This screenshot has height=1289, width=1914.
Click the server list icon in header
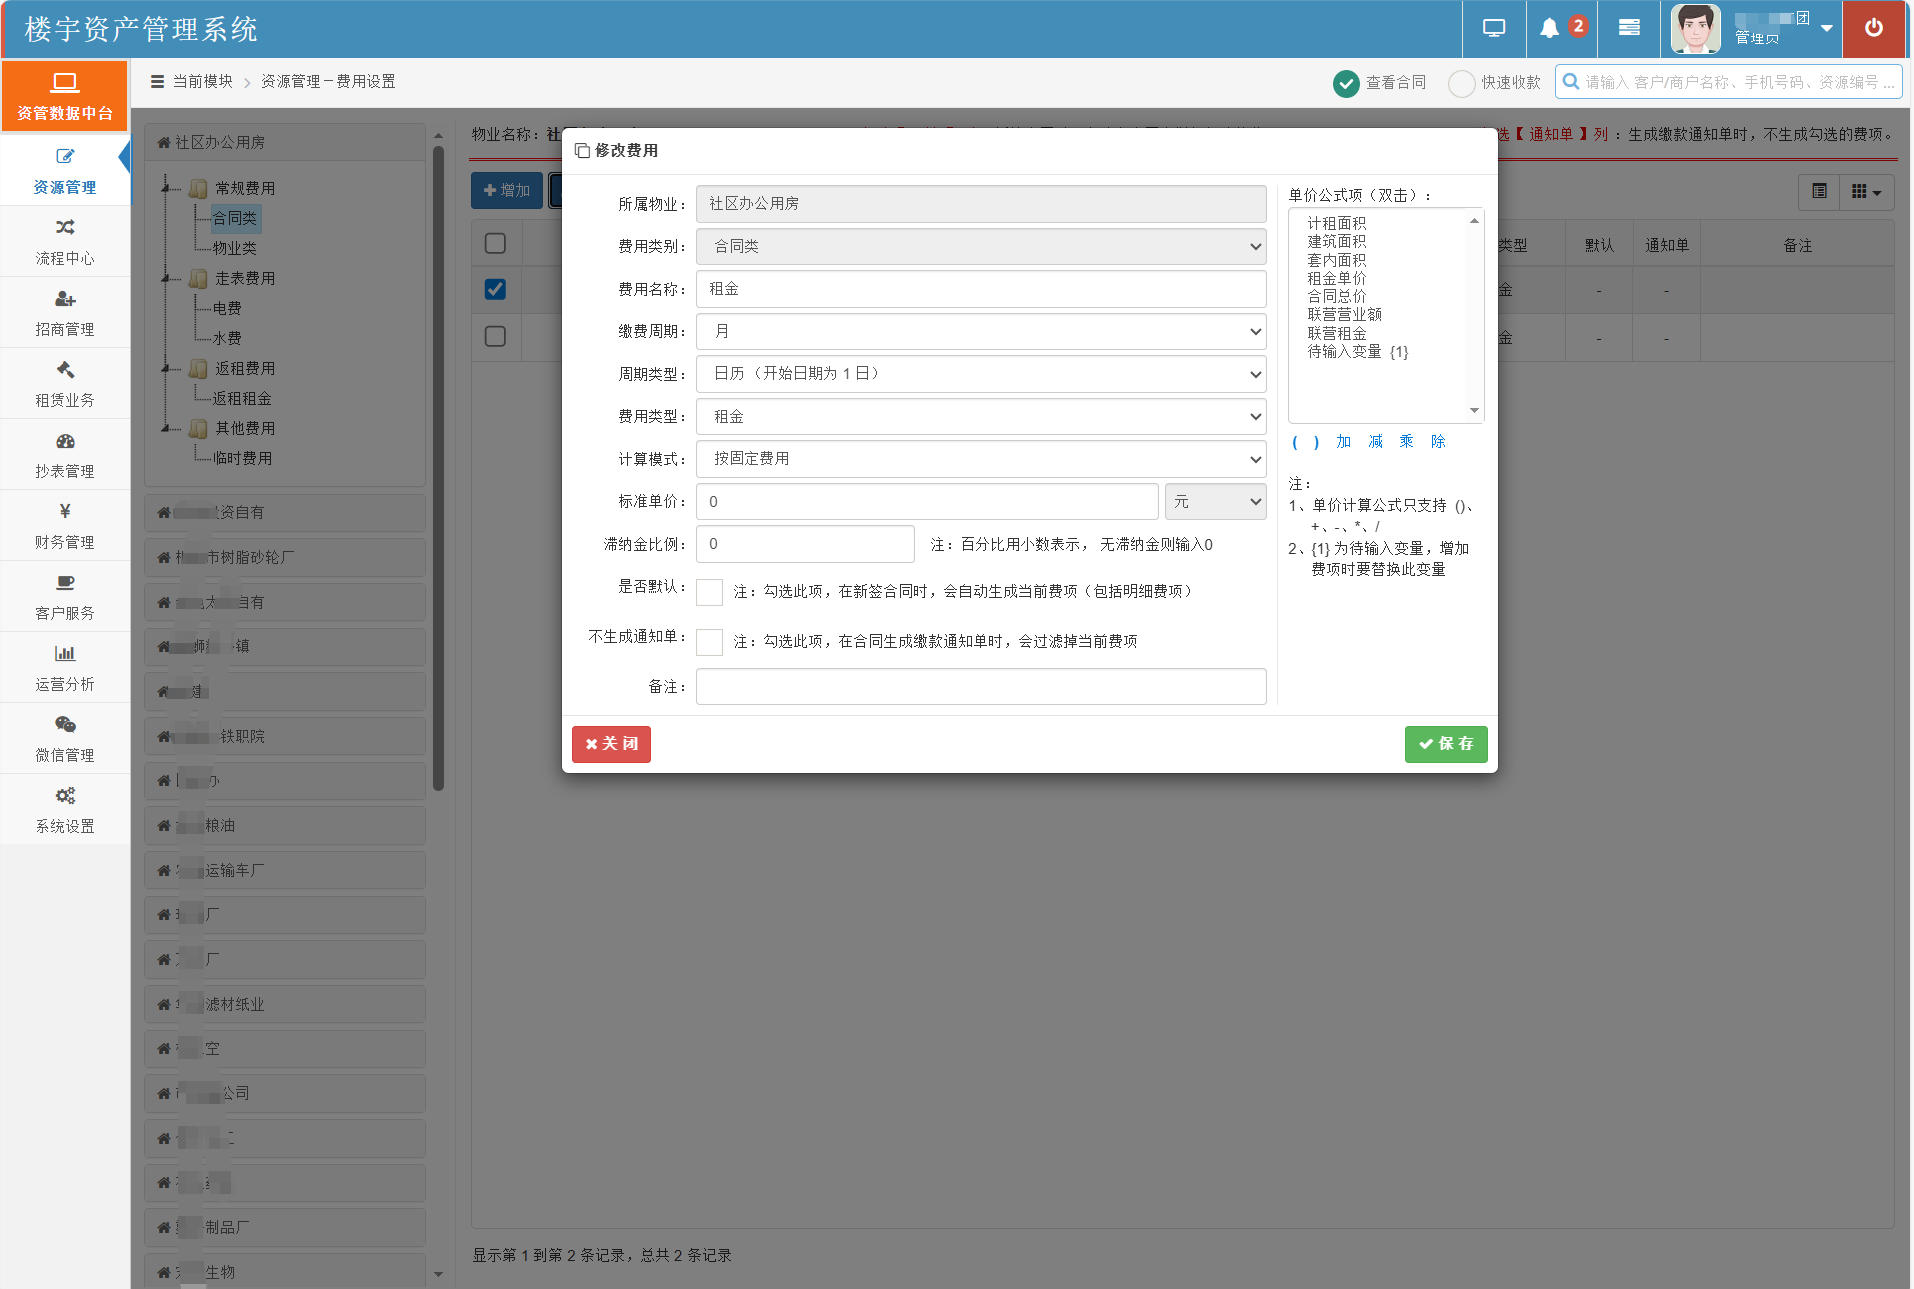coord(1629,28)
